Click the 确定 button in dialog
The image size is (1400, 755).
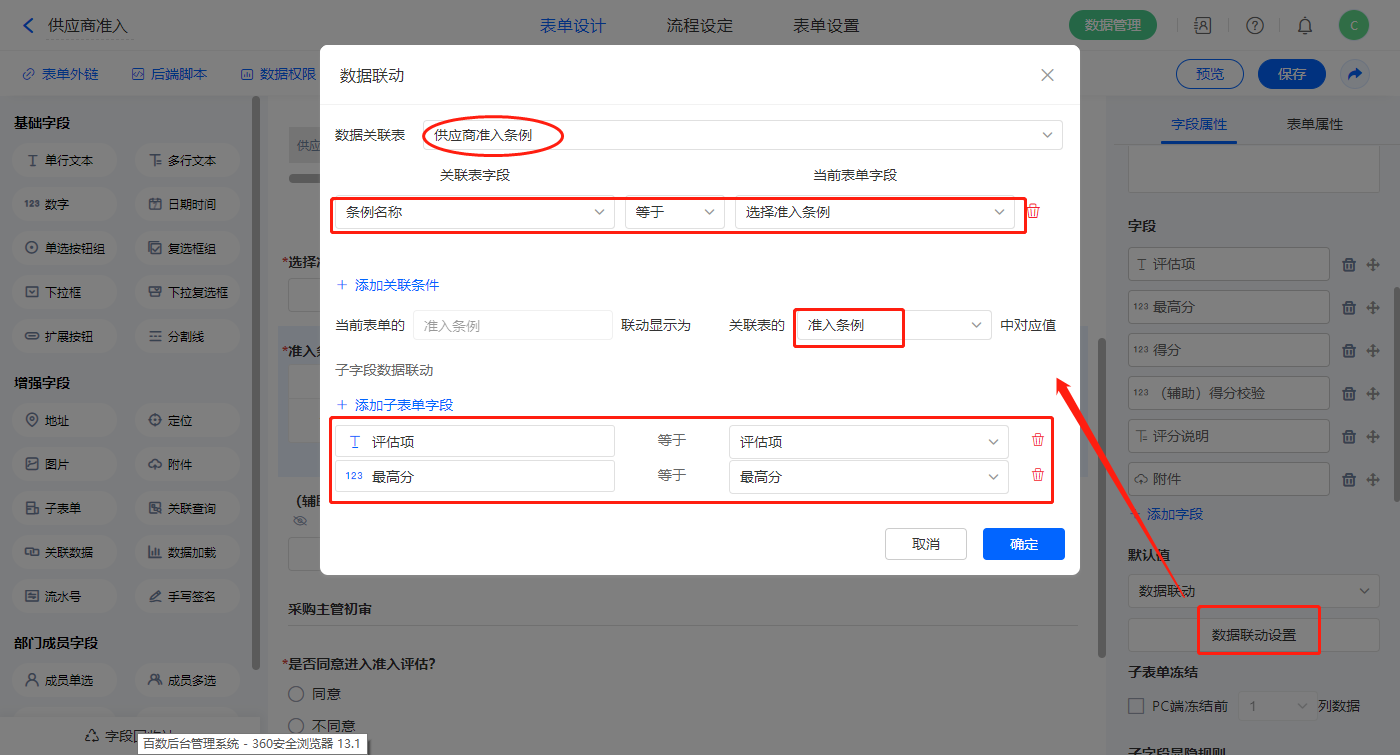point(1023,544)
